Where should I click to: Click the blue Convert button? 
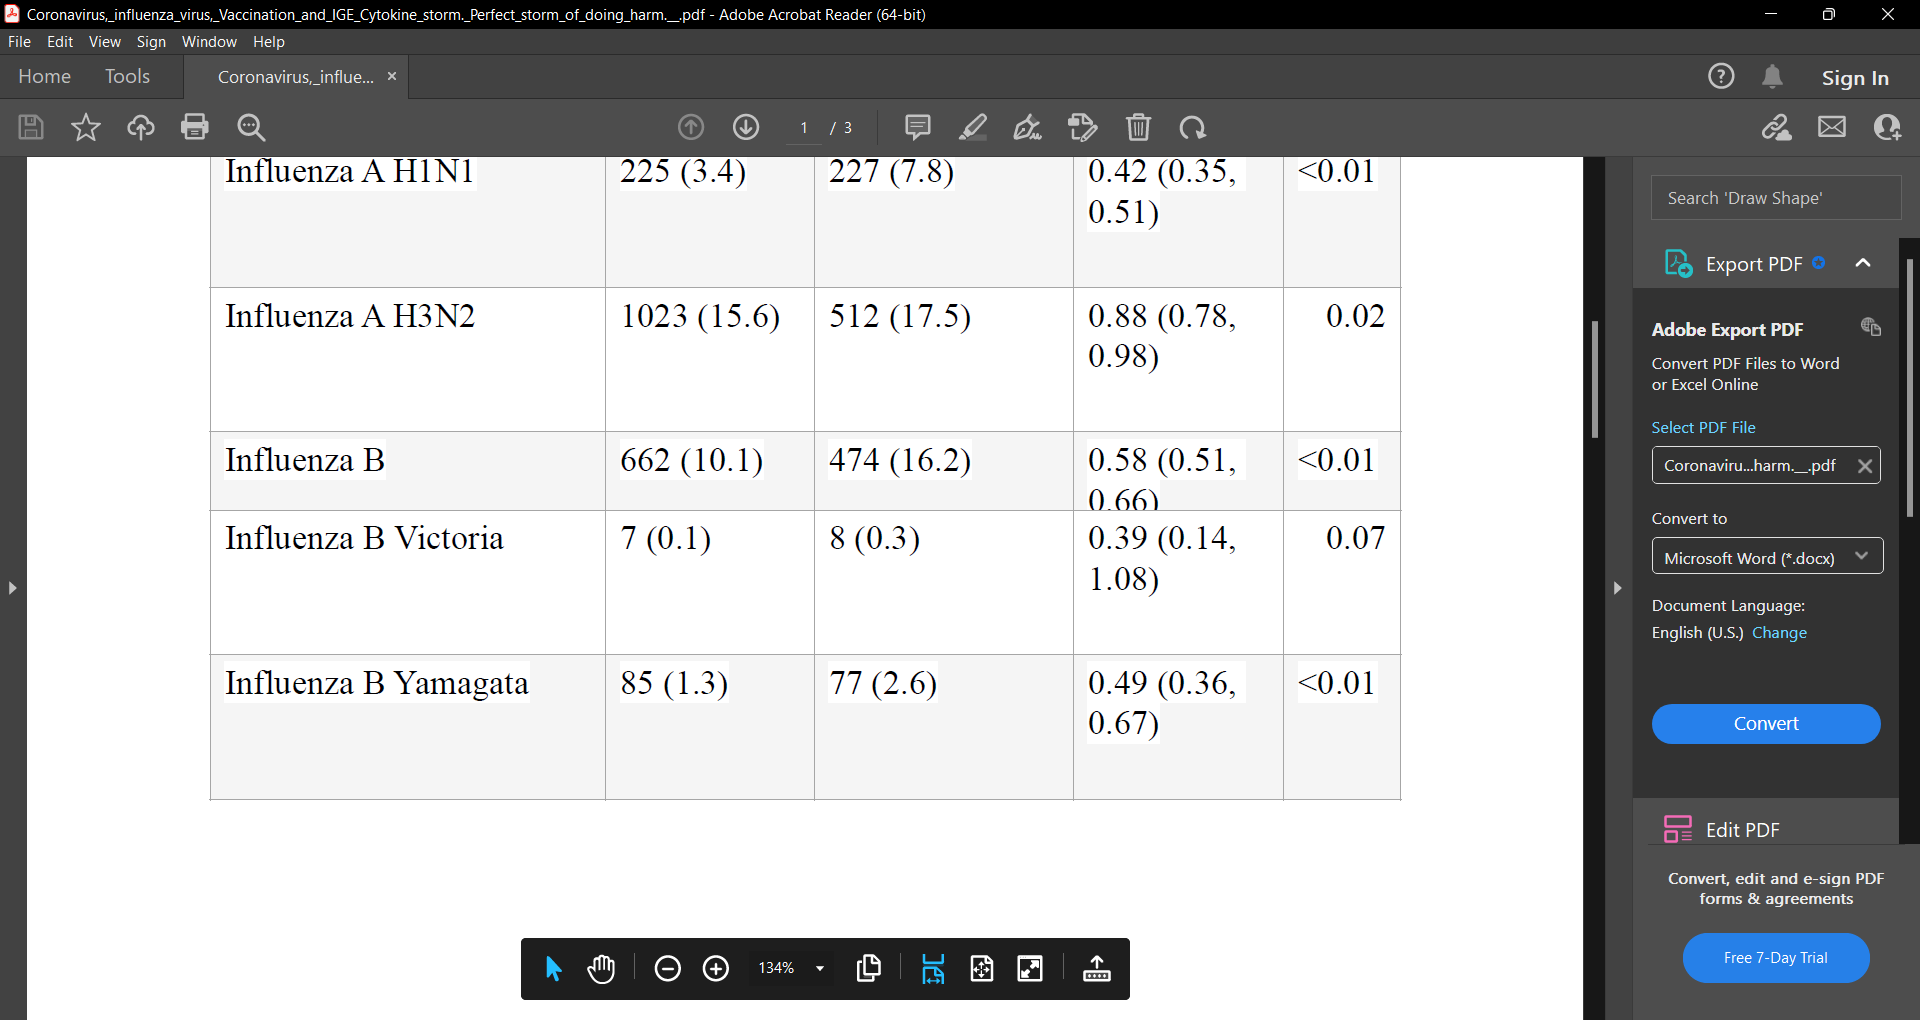[x=1766, y=724]
